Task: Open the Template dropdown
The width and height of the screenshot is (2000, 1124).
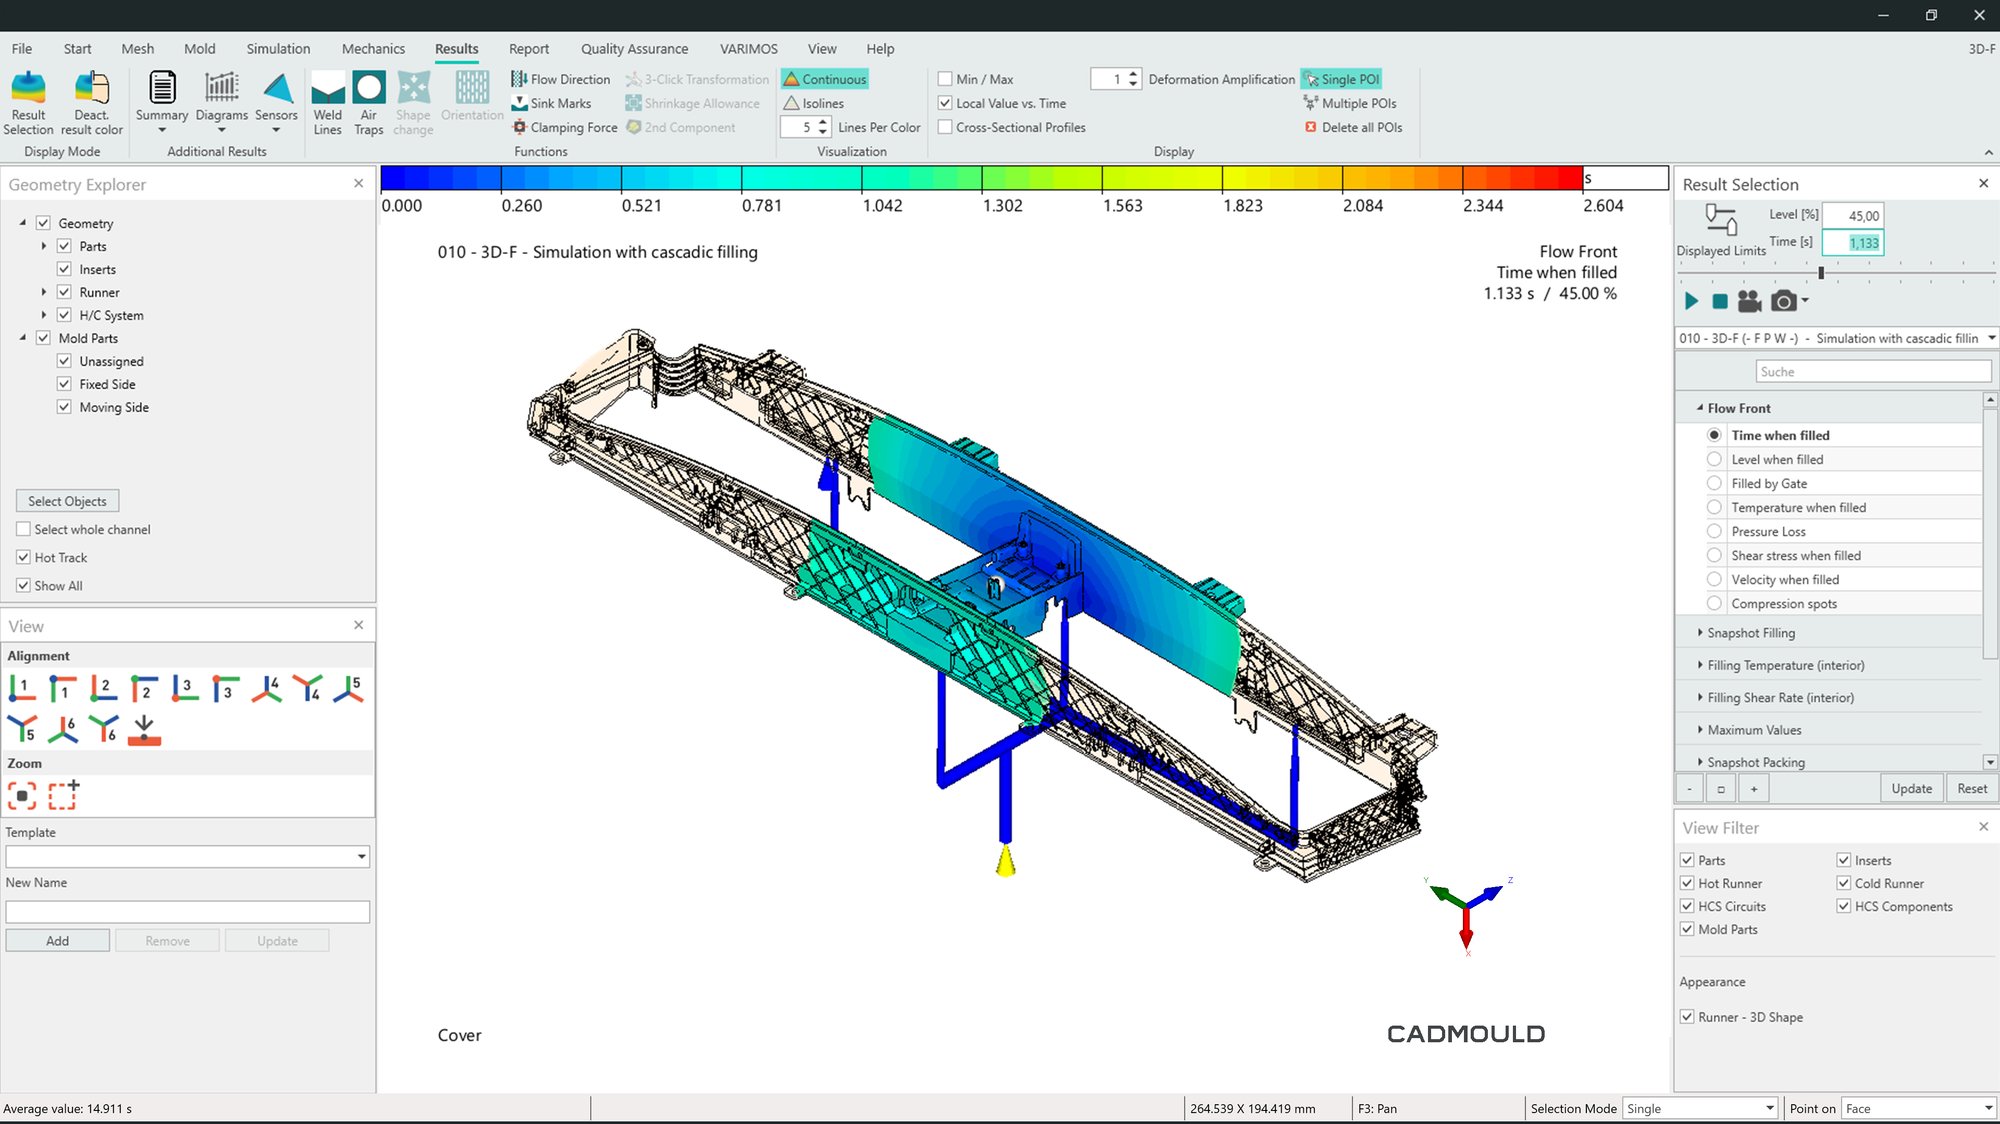Action: [x=361, y=857]
